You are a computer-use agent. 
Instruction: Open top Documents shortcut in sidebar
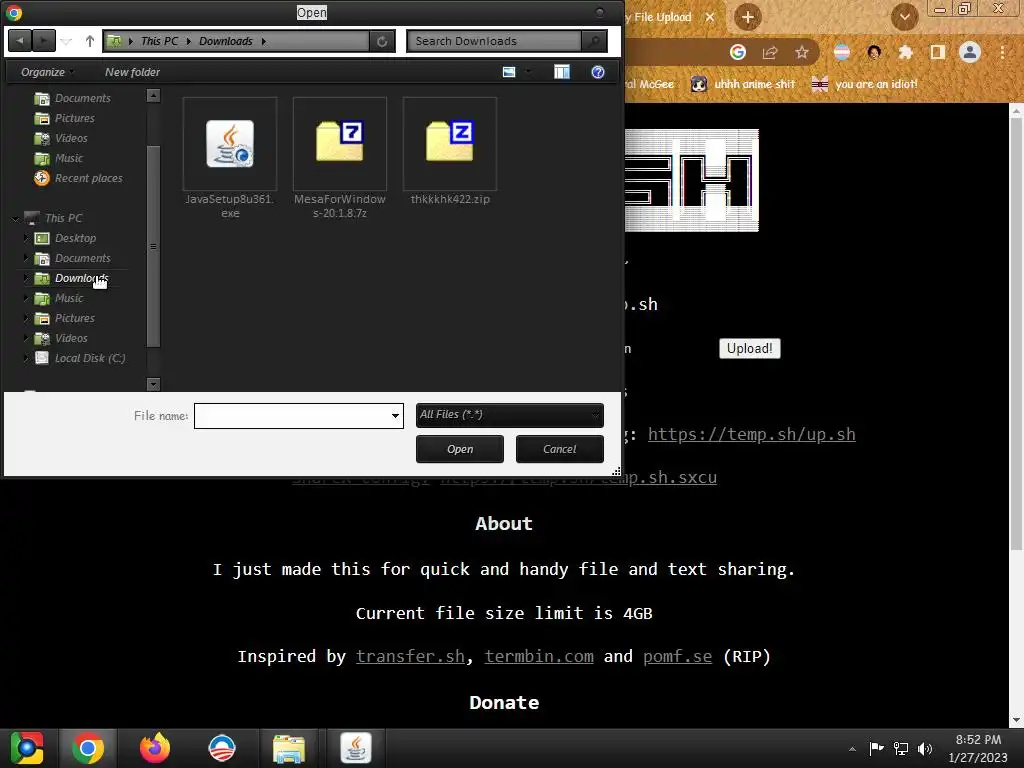[72, 98]
